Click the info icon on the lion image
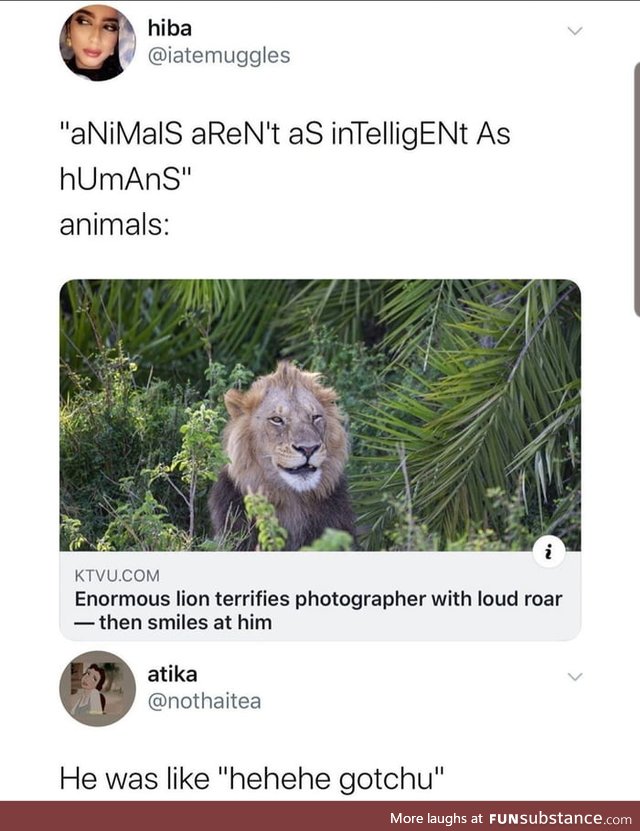The image size is (640, 831). coord(549,553)
